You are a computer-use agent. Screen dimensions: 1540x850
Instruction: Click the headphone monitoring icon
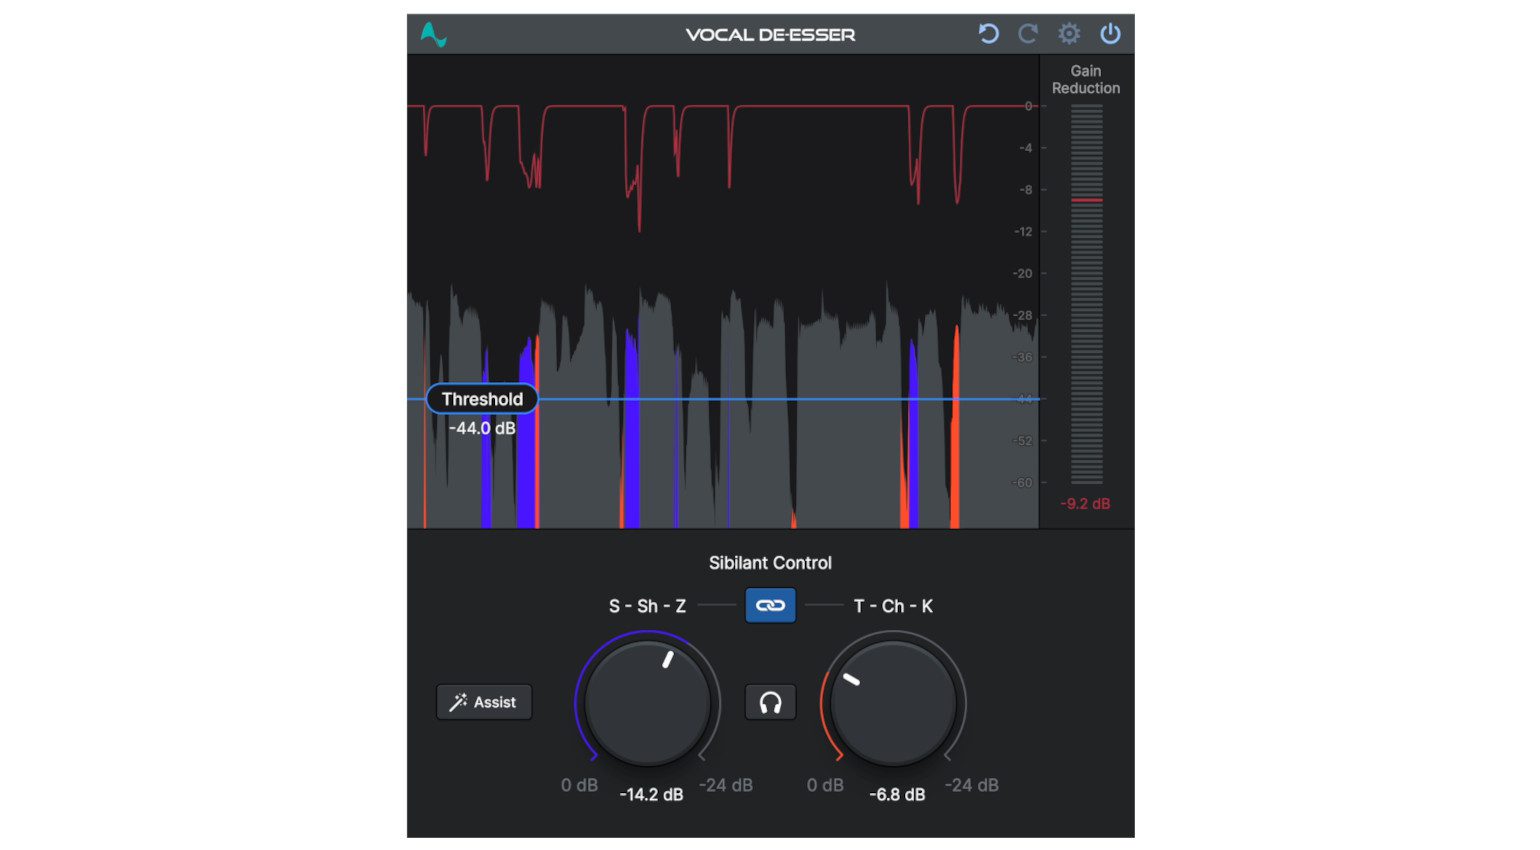coord(770,702)
